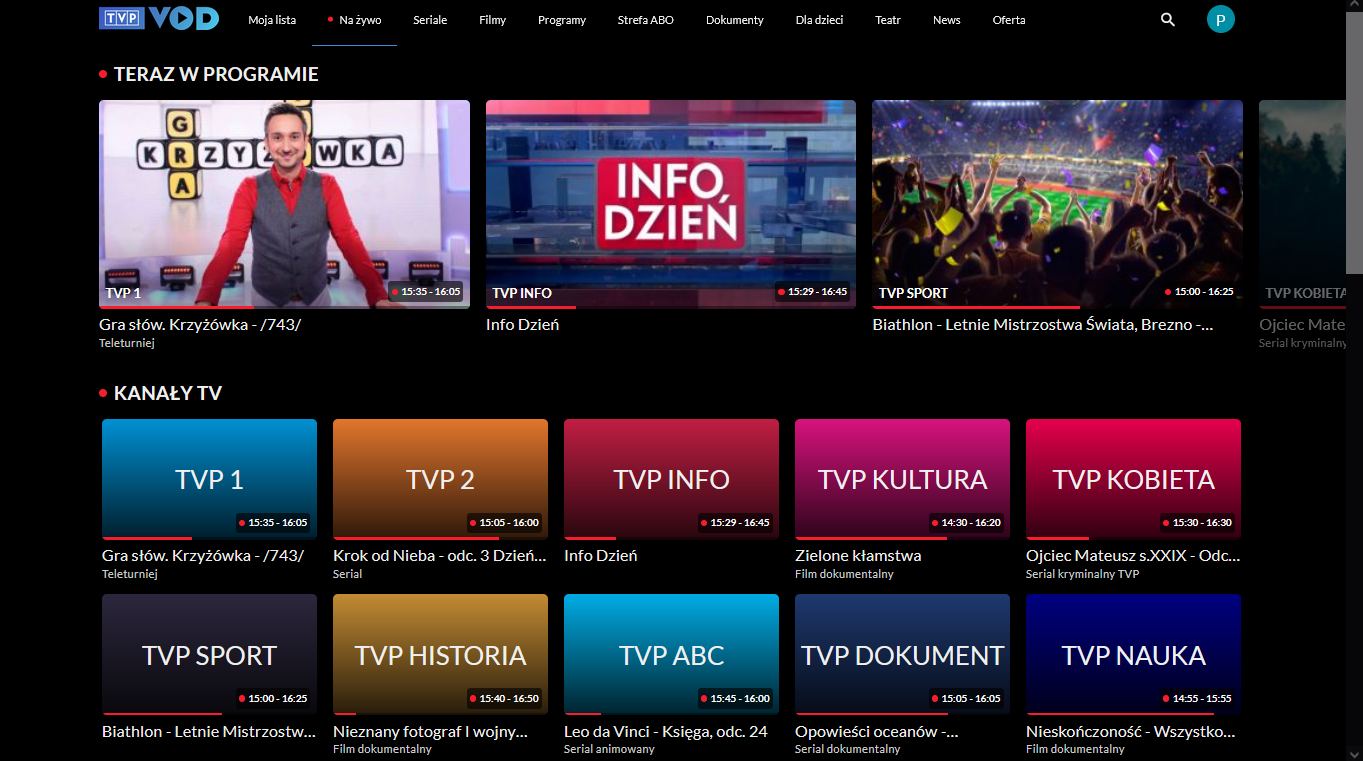Browse Filmy from the top navigation
This screenshot has width=1363, height=761.
click(492, 19)
